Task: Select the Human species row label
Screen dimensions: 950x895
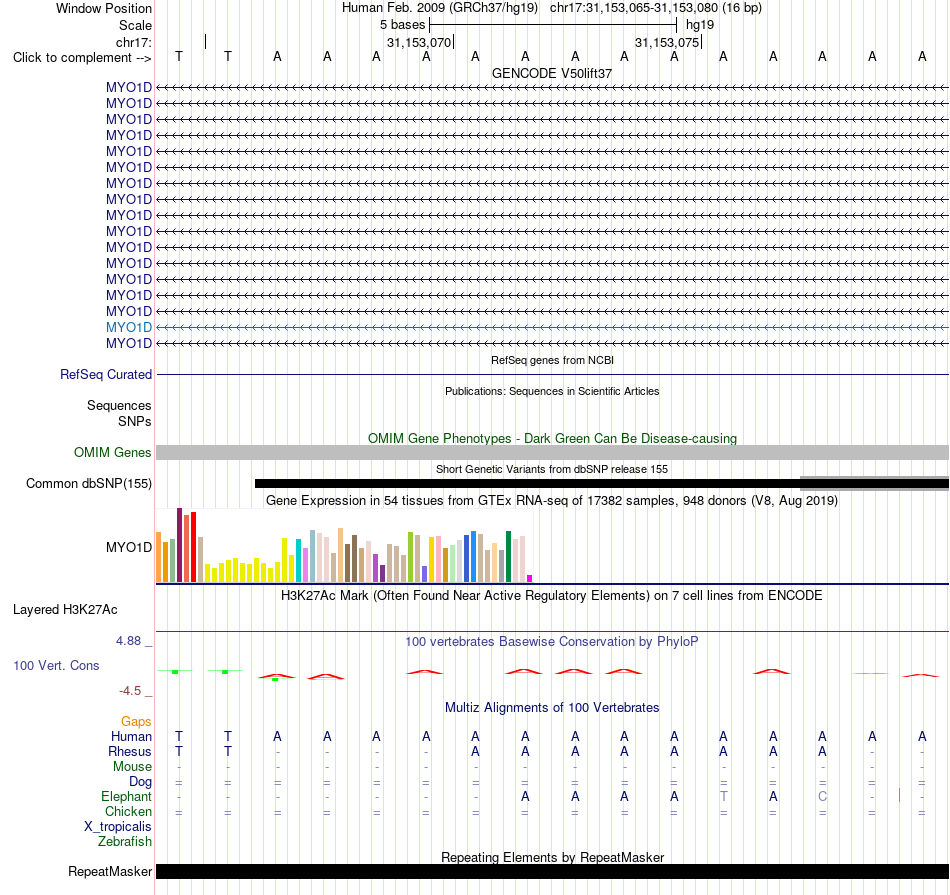Action: point(131,736)
